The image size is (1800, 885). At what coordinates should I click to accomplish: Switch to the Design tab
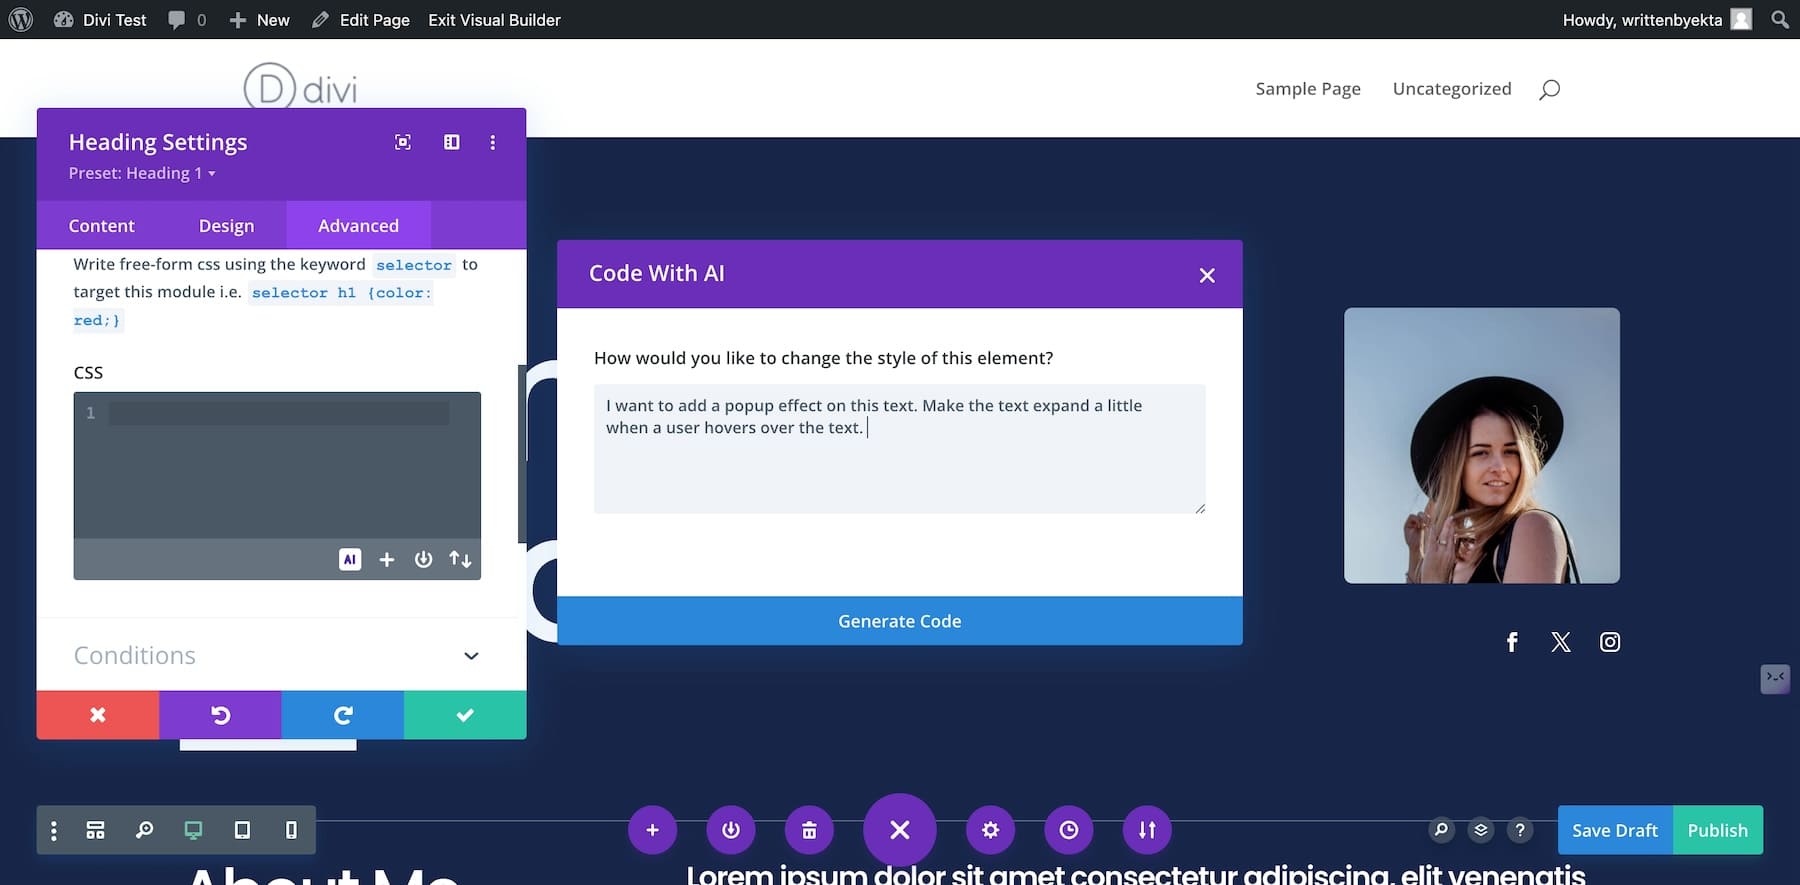pyautogui.click(x=226, y=225)
